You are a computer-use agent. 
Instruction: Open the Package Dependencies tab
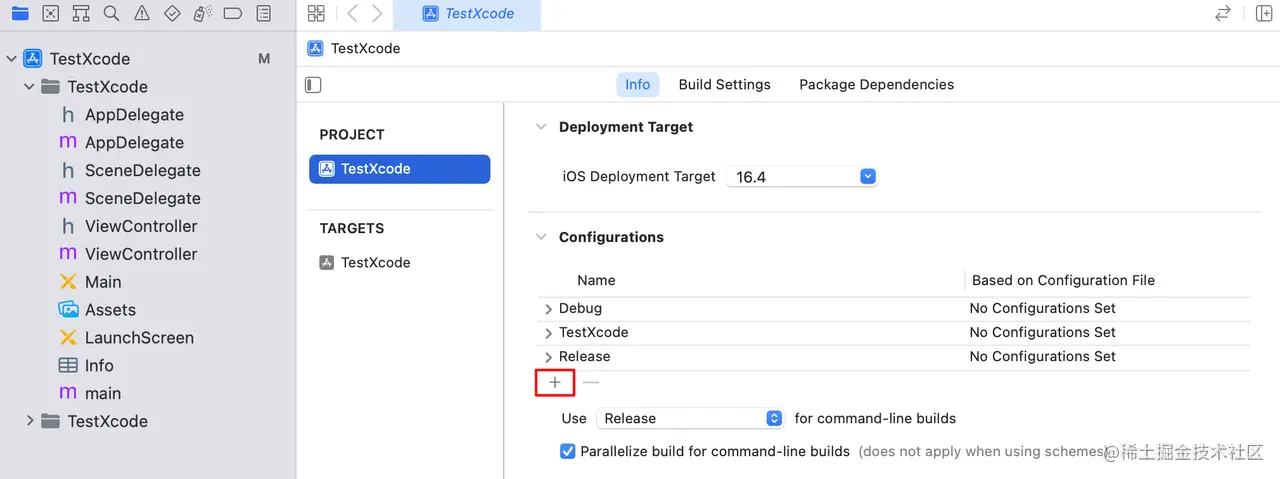coord(876,85)
